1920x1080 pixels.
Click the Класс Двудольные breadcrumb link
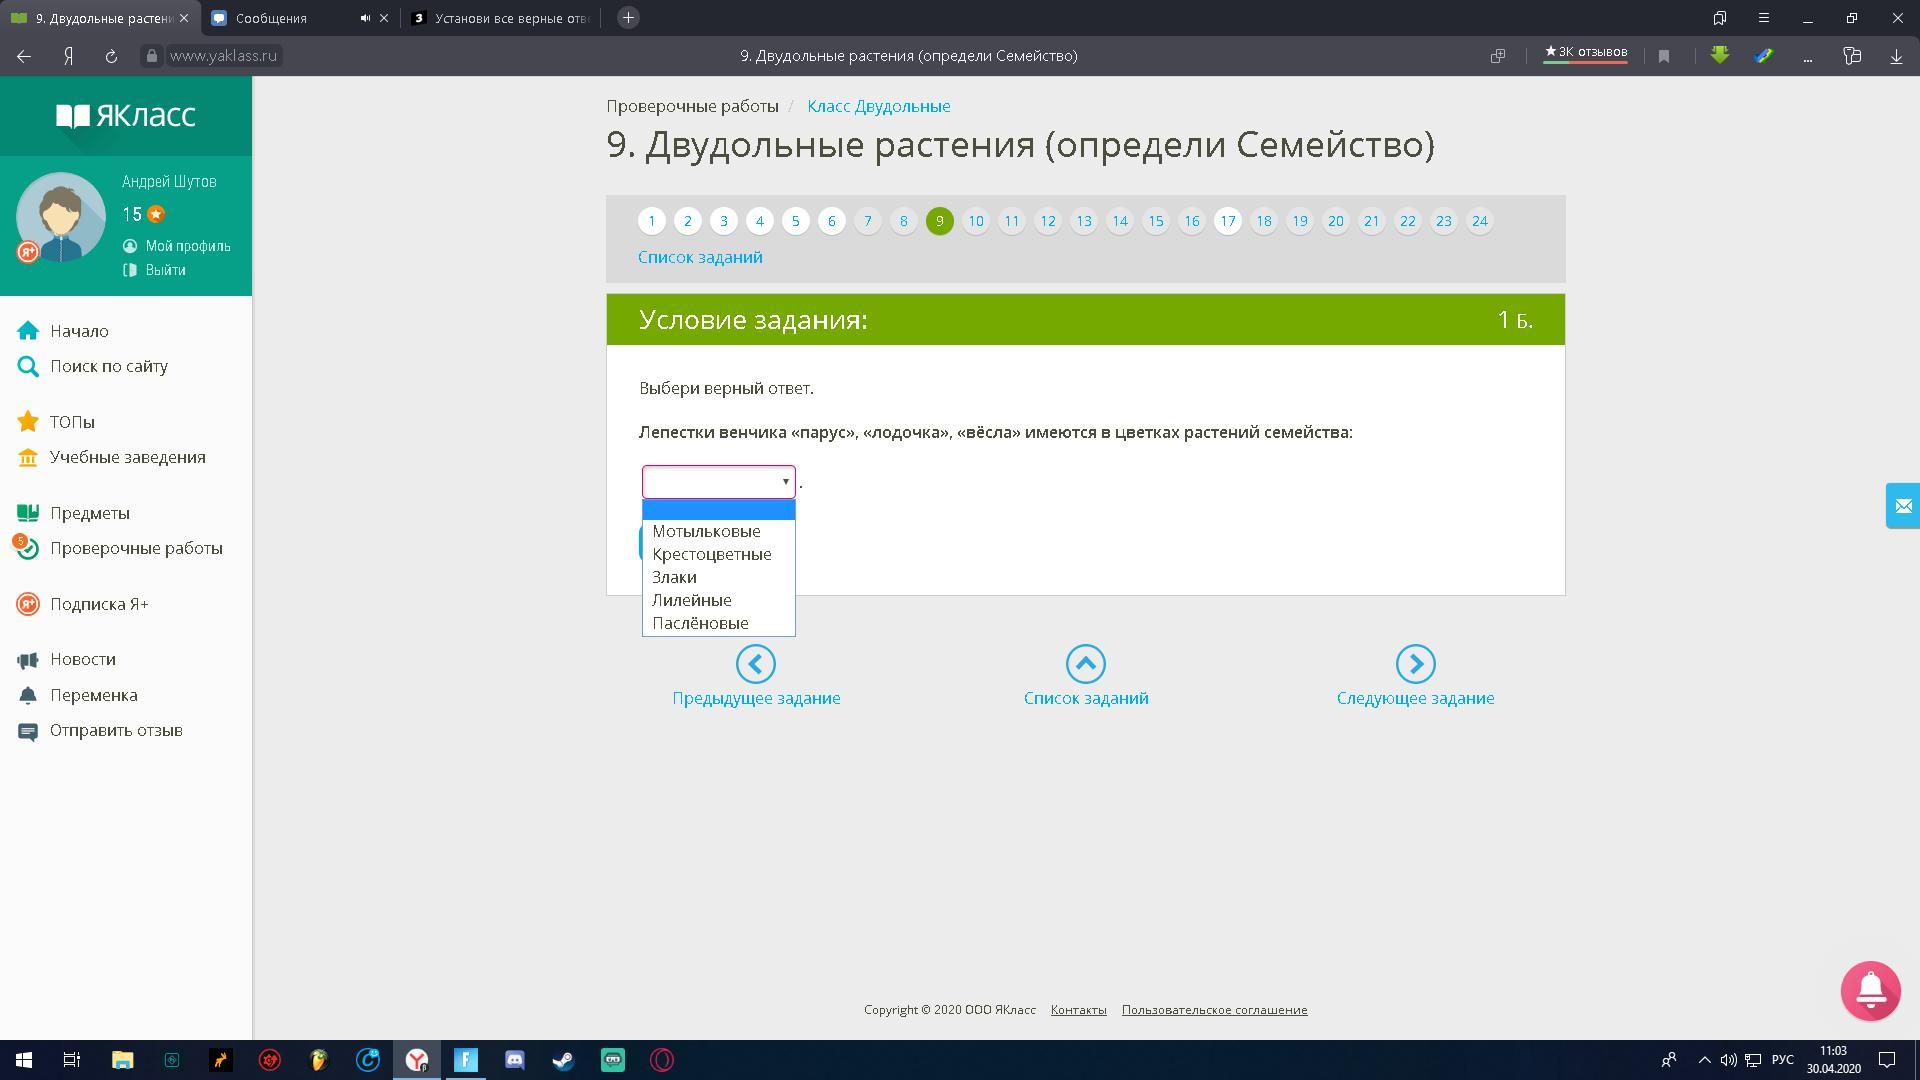point(878,106)
